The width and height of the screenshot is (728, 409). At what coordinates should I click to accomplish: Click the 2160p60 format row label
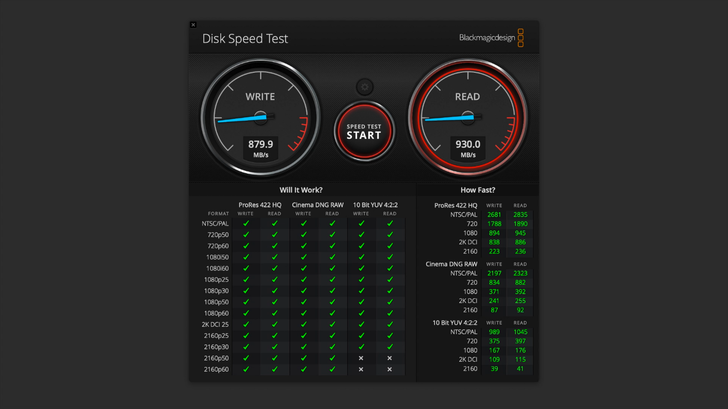(216, 370)
